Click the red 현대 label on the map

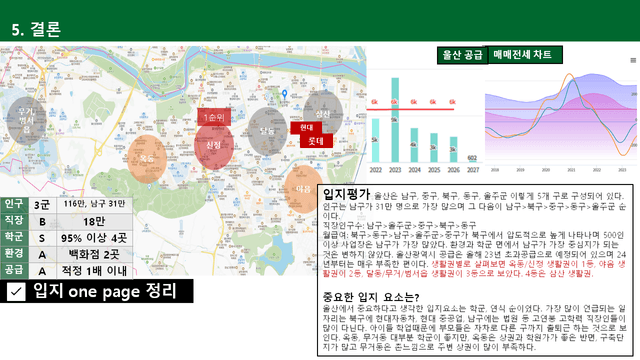pyautogui.click(x=306, y=128)
